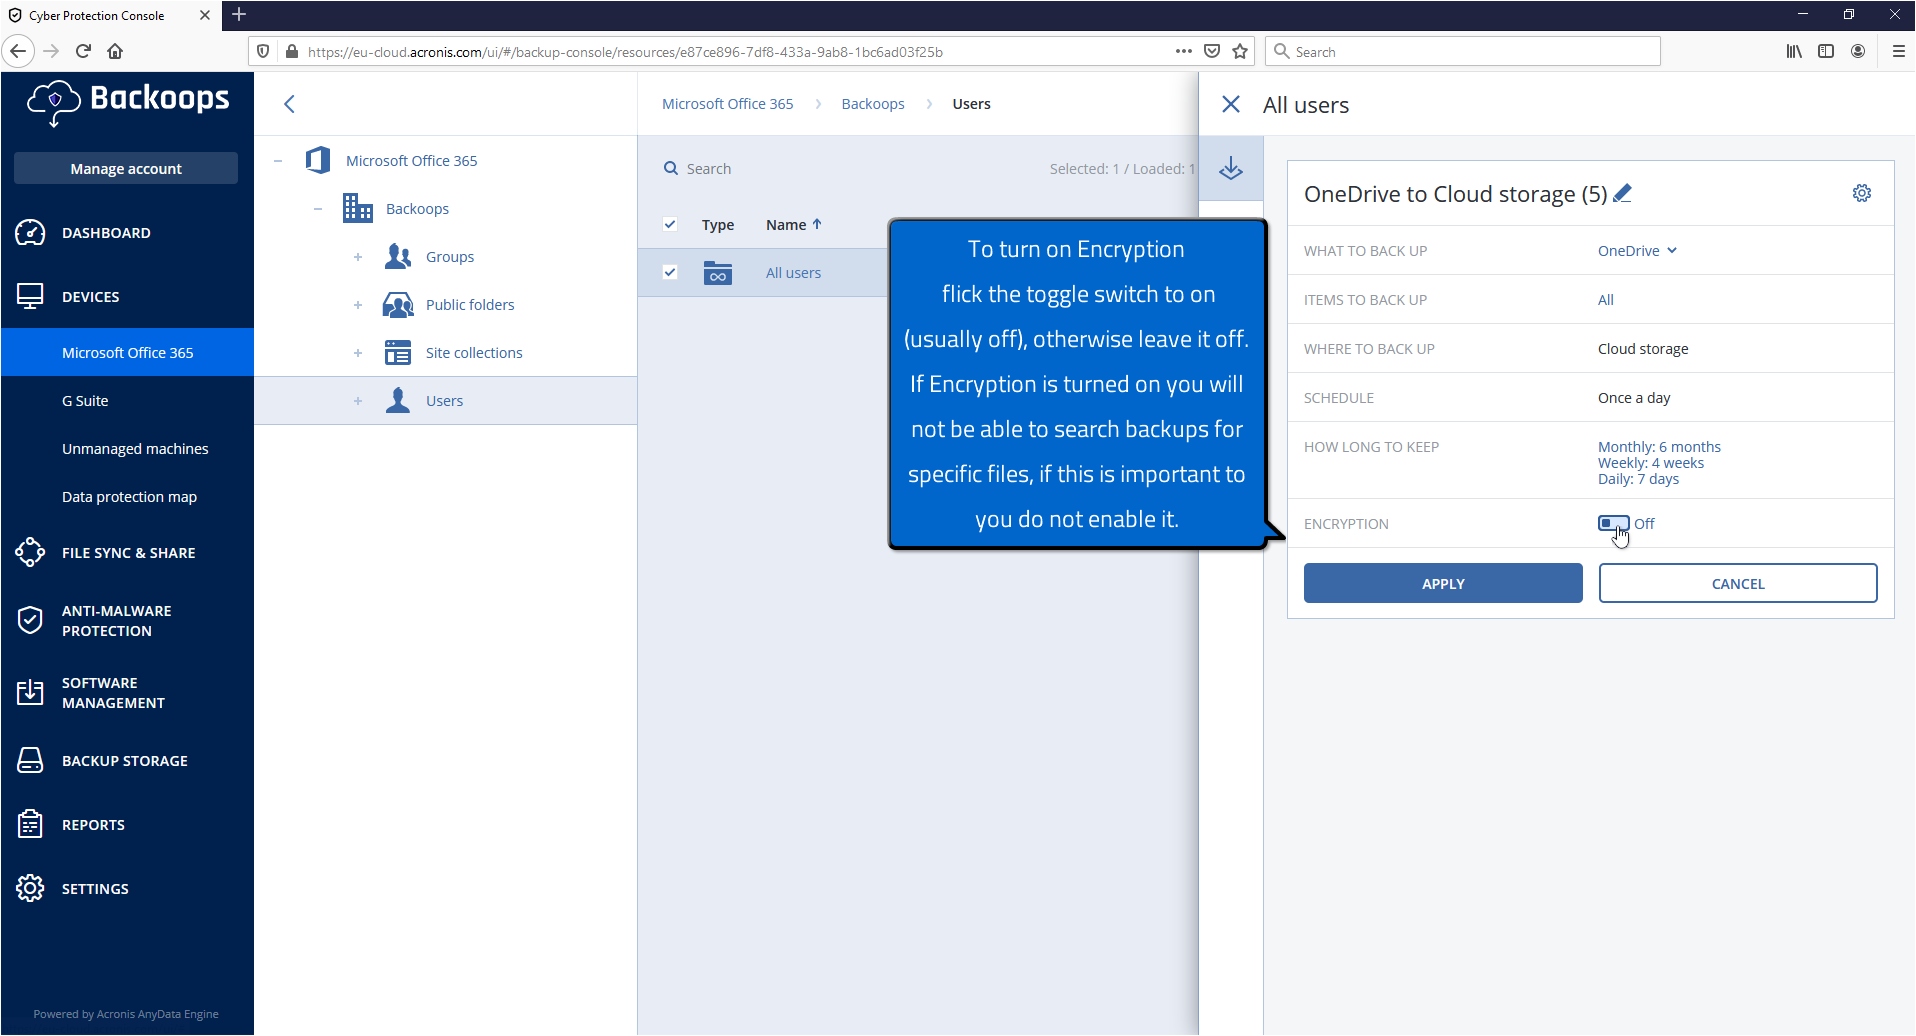
Task: Click Backoops breadcrumb link
Action: [x=873, y=104]
